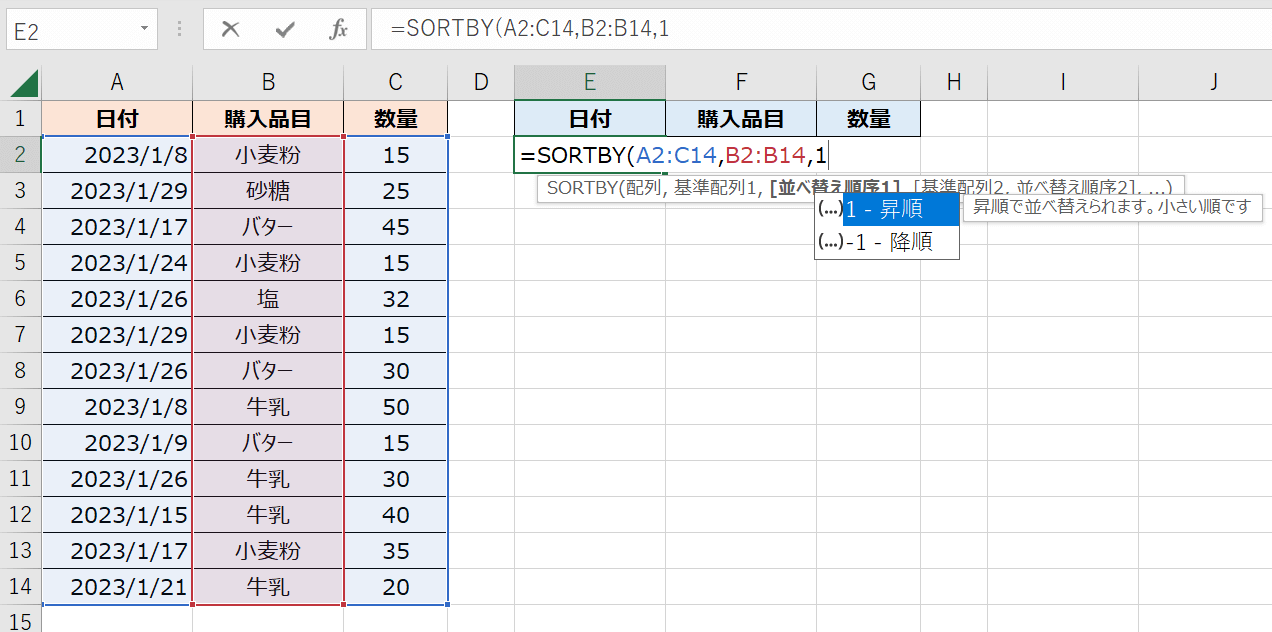
Task: Click the Cancel (X) formula bar icon
Action: (231, 30)
